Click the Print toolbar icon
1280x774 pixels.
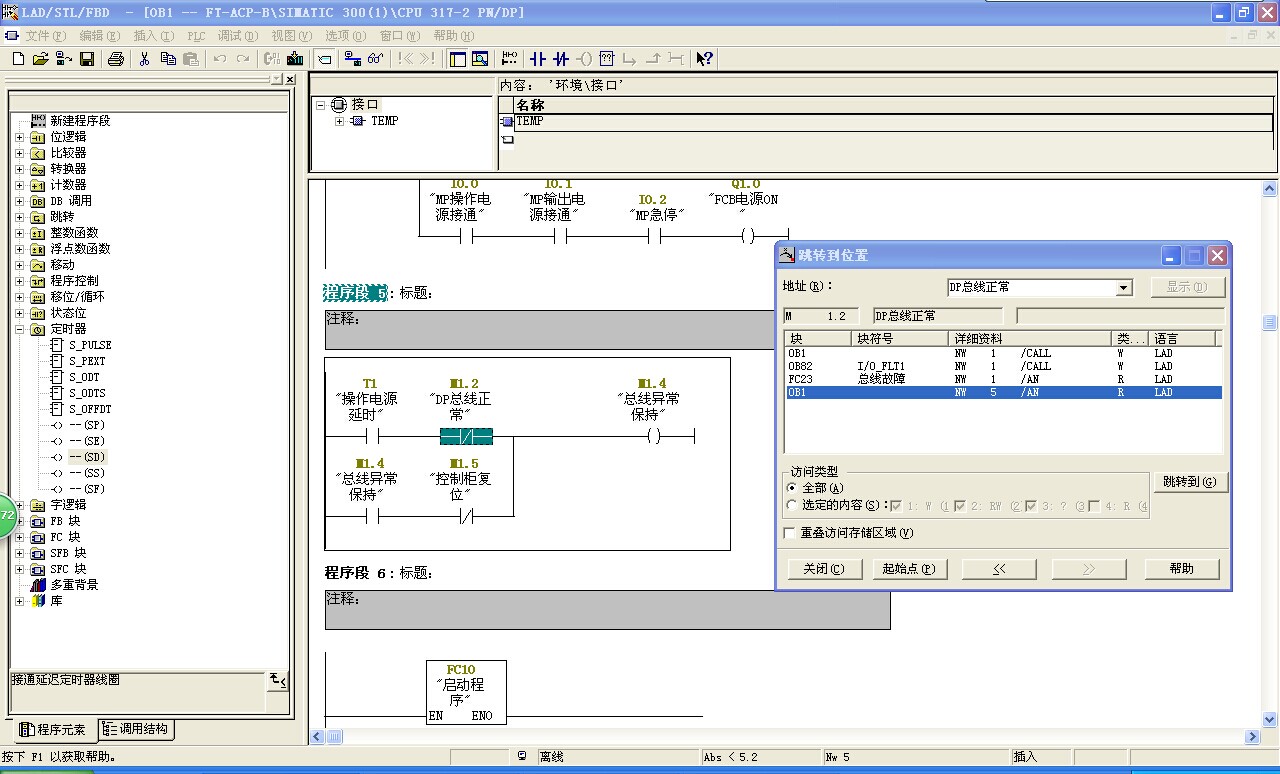pos(116,59)
